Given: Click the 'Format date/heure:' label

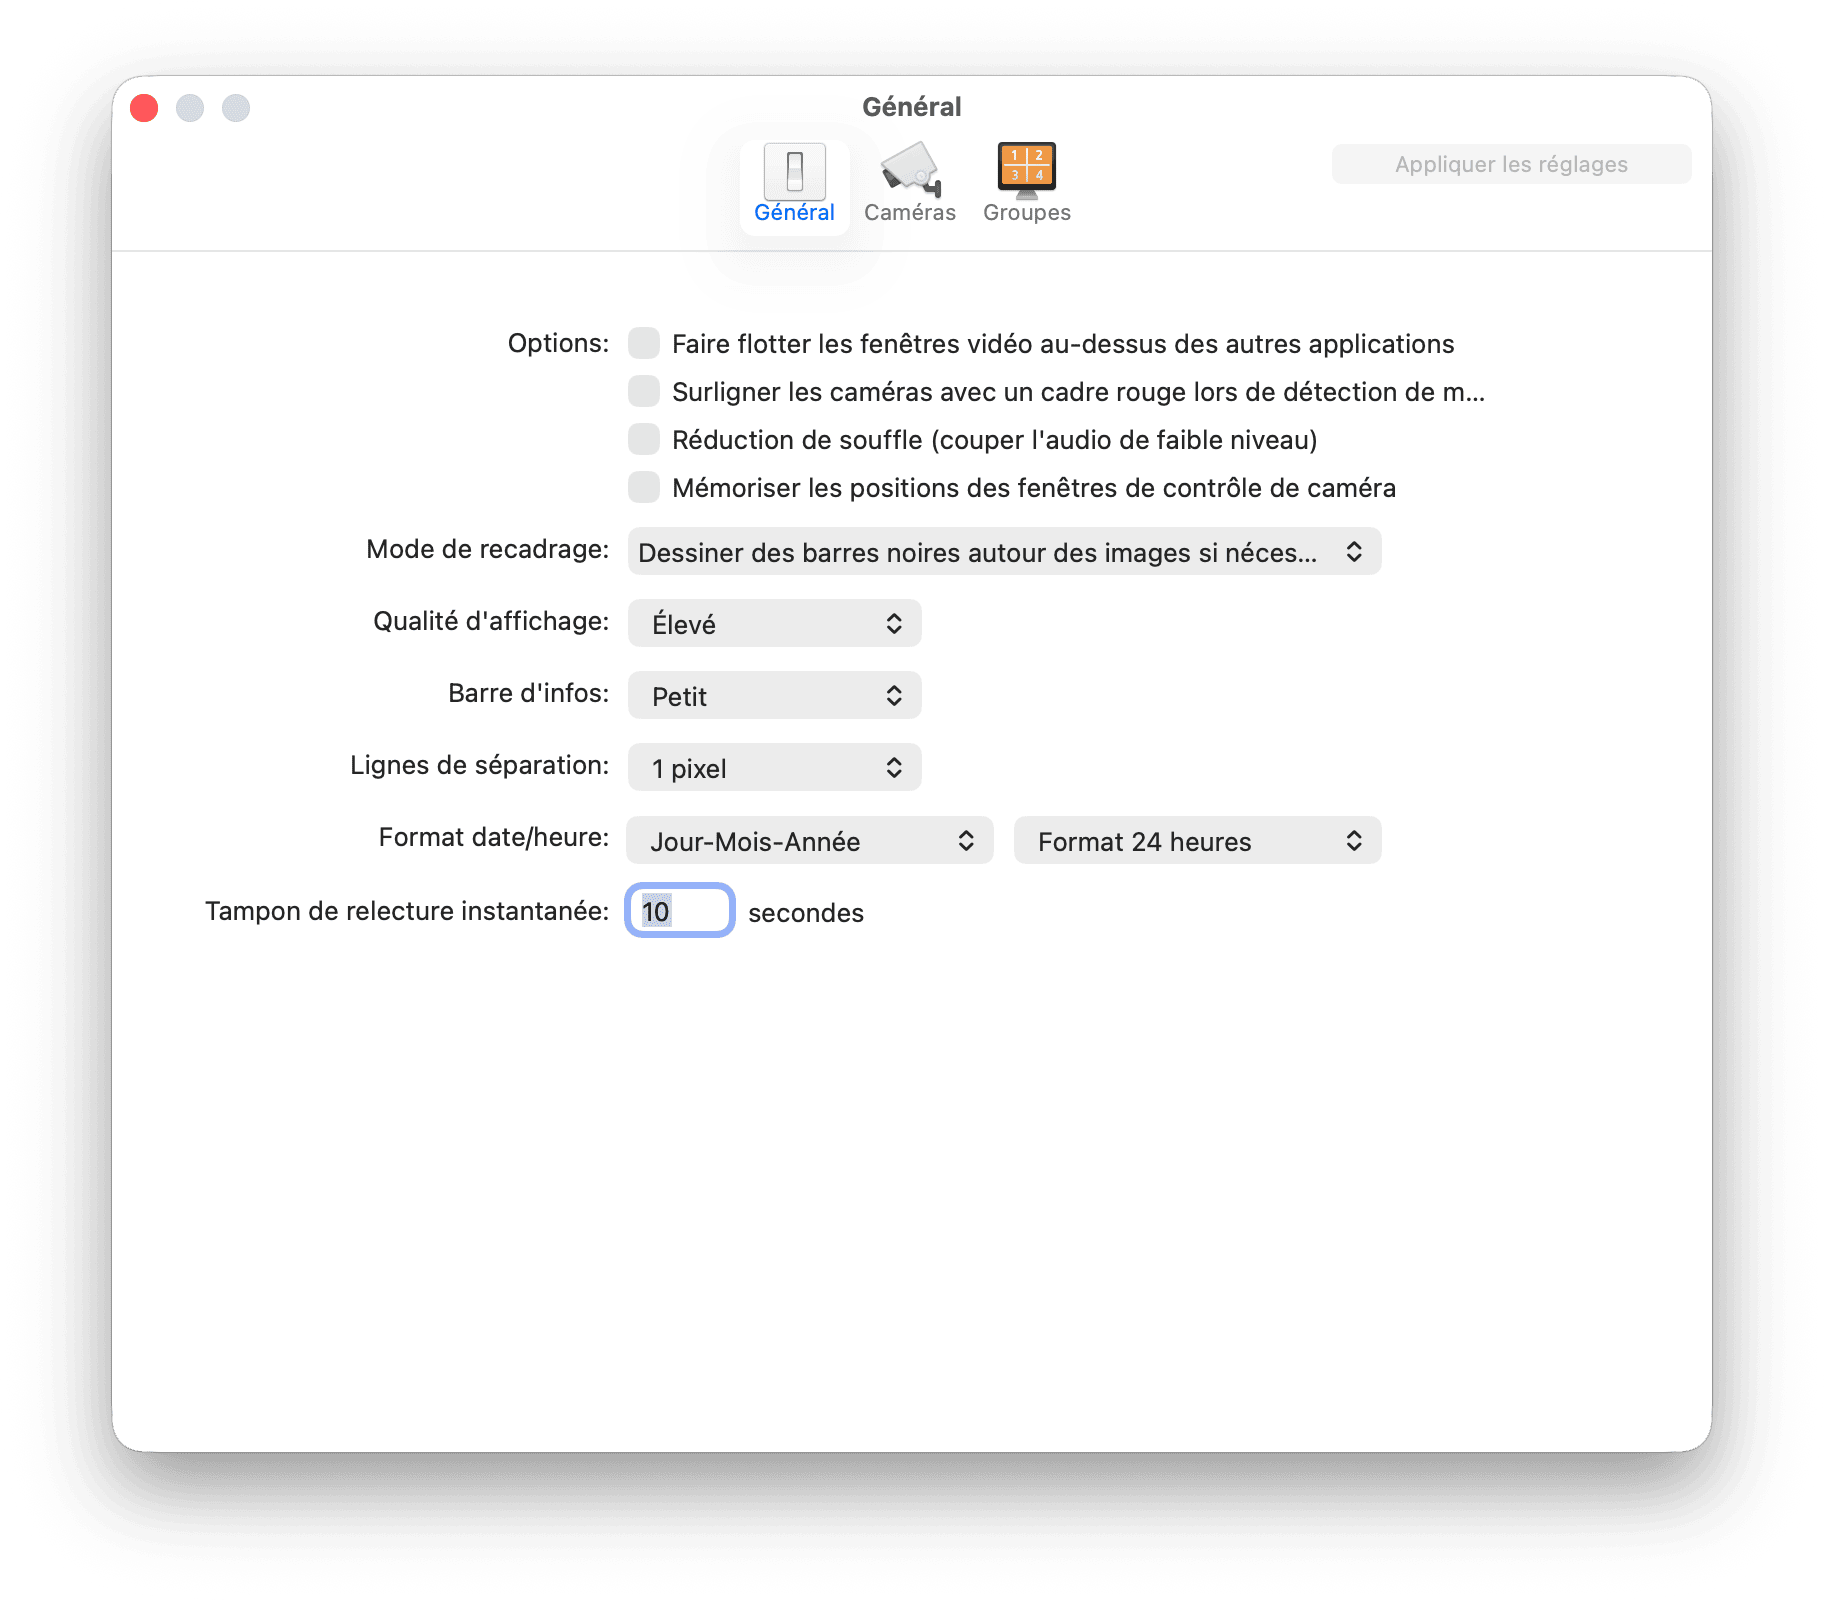Looking at the screenshot, I should pos(494,837).
